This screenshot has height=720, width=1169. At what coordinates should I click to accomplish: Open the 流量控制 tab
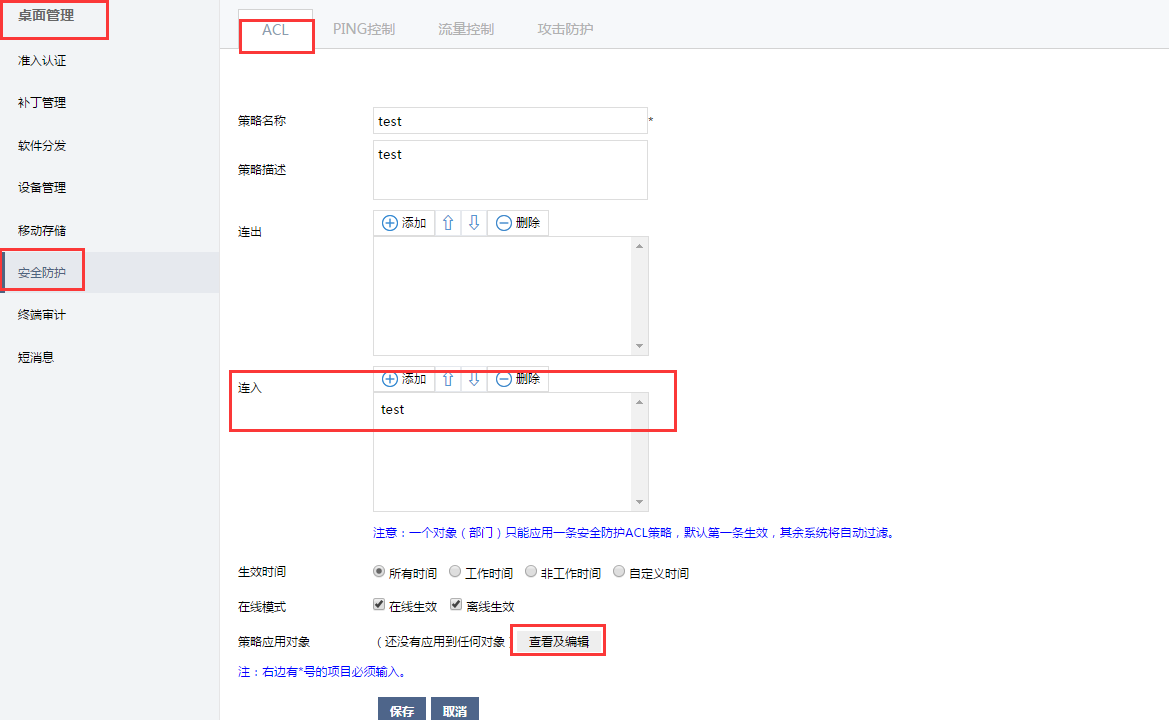click(x=466, y=29)
